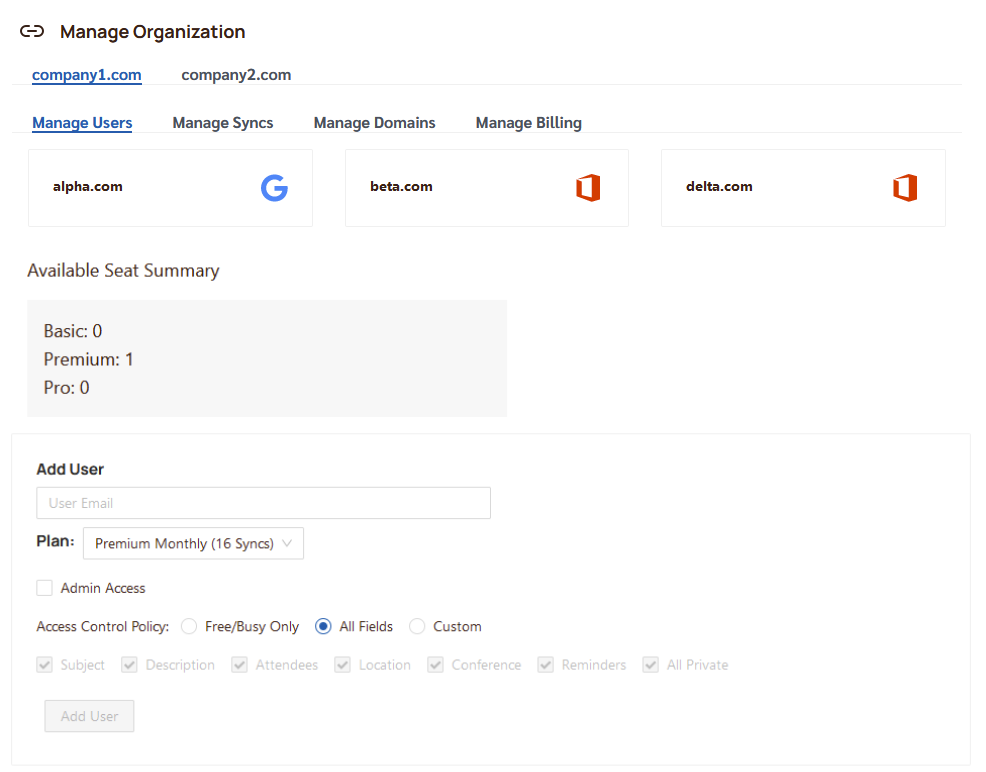Click the Office logo on delta.com card
Viewport: 986px width, 772px height.
[905, 187]
